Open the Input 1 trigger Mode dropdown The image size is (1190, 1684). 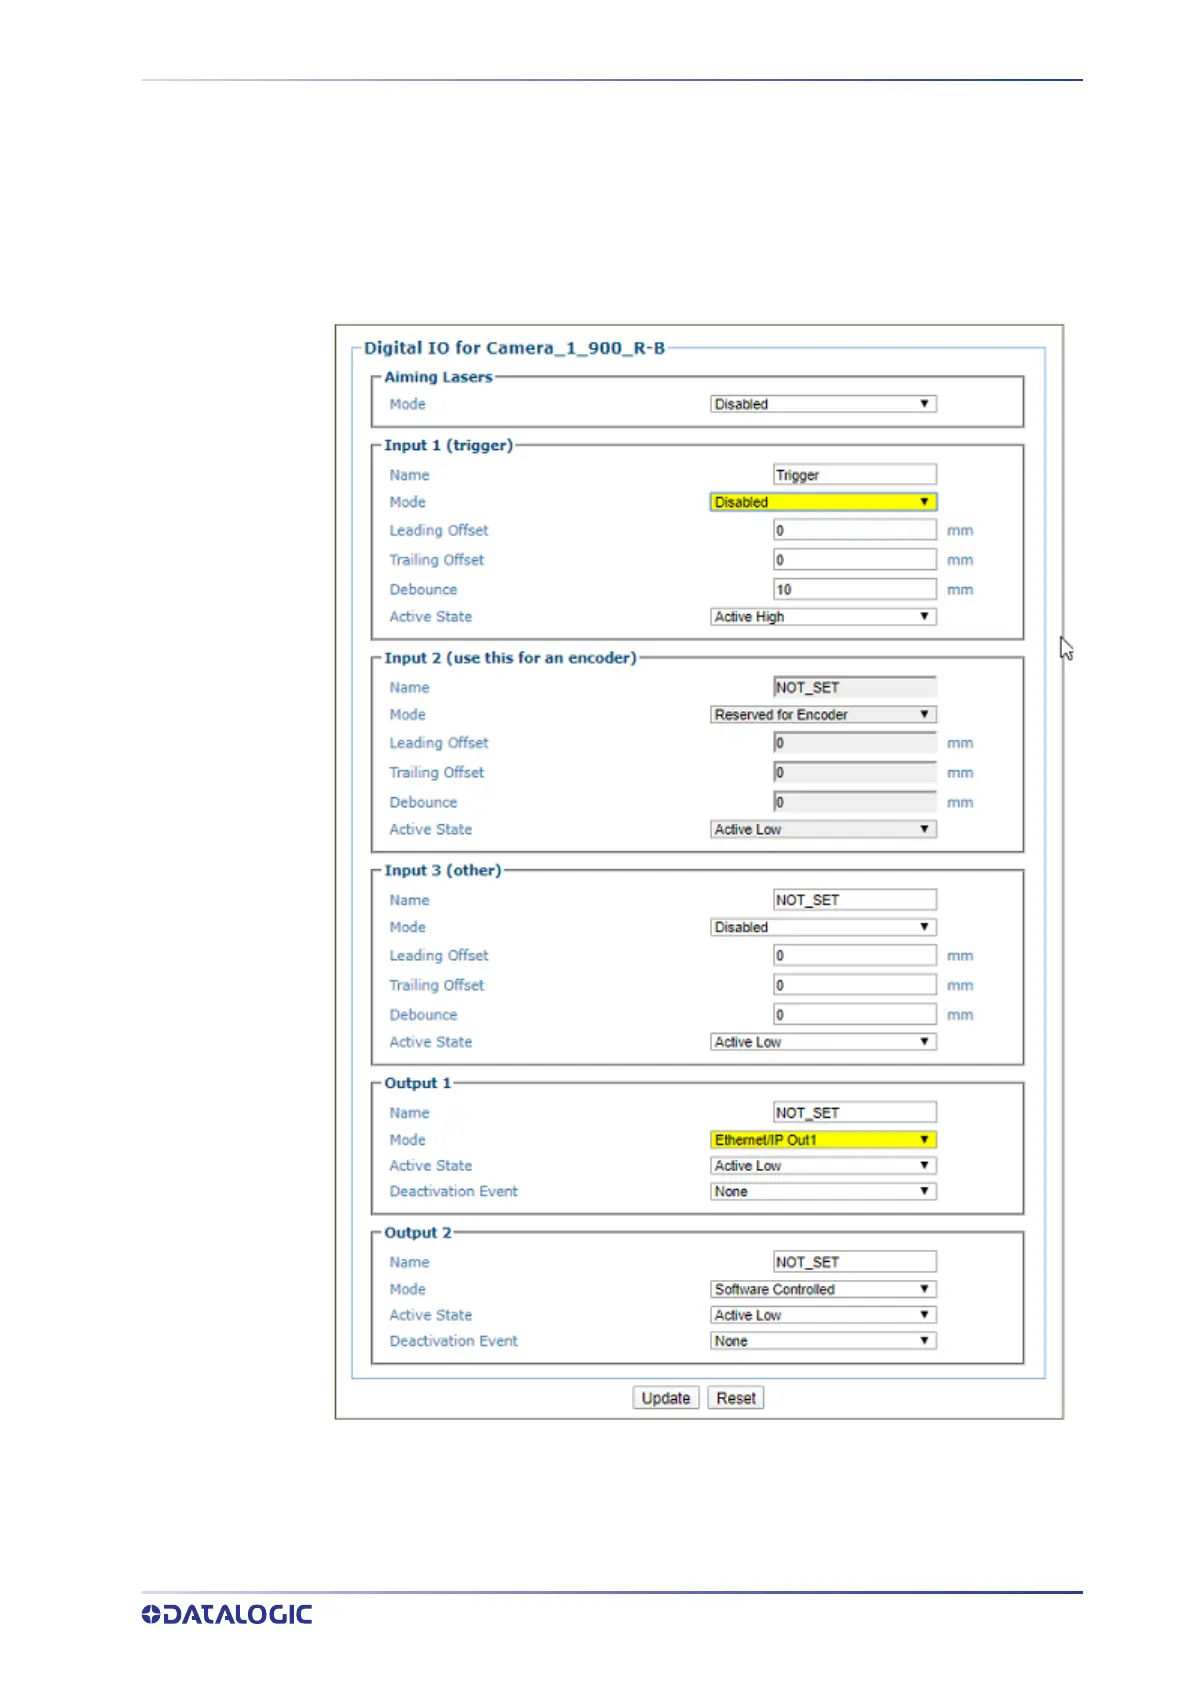(x=823, y=502)
